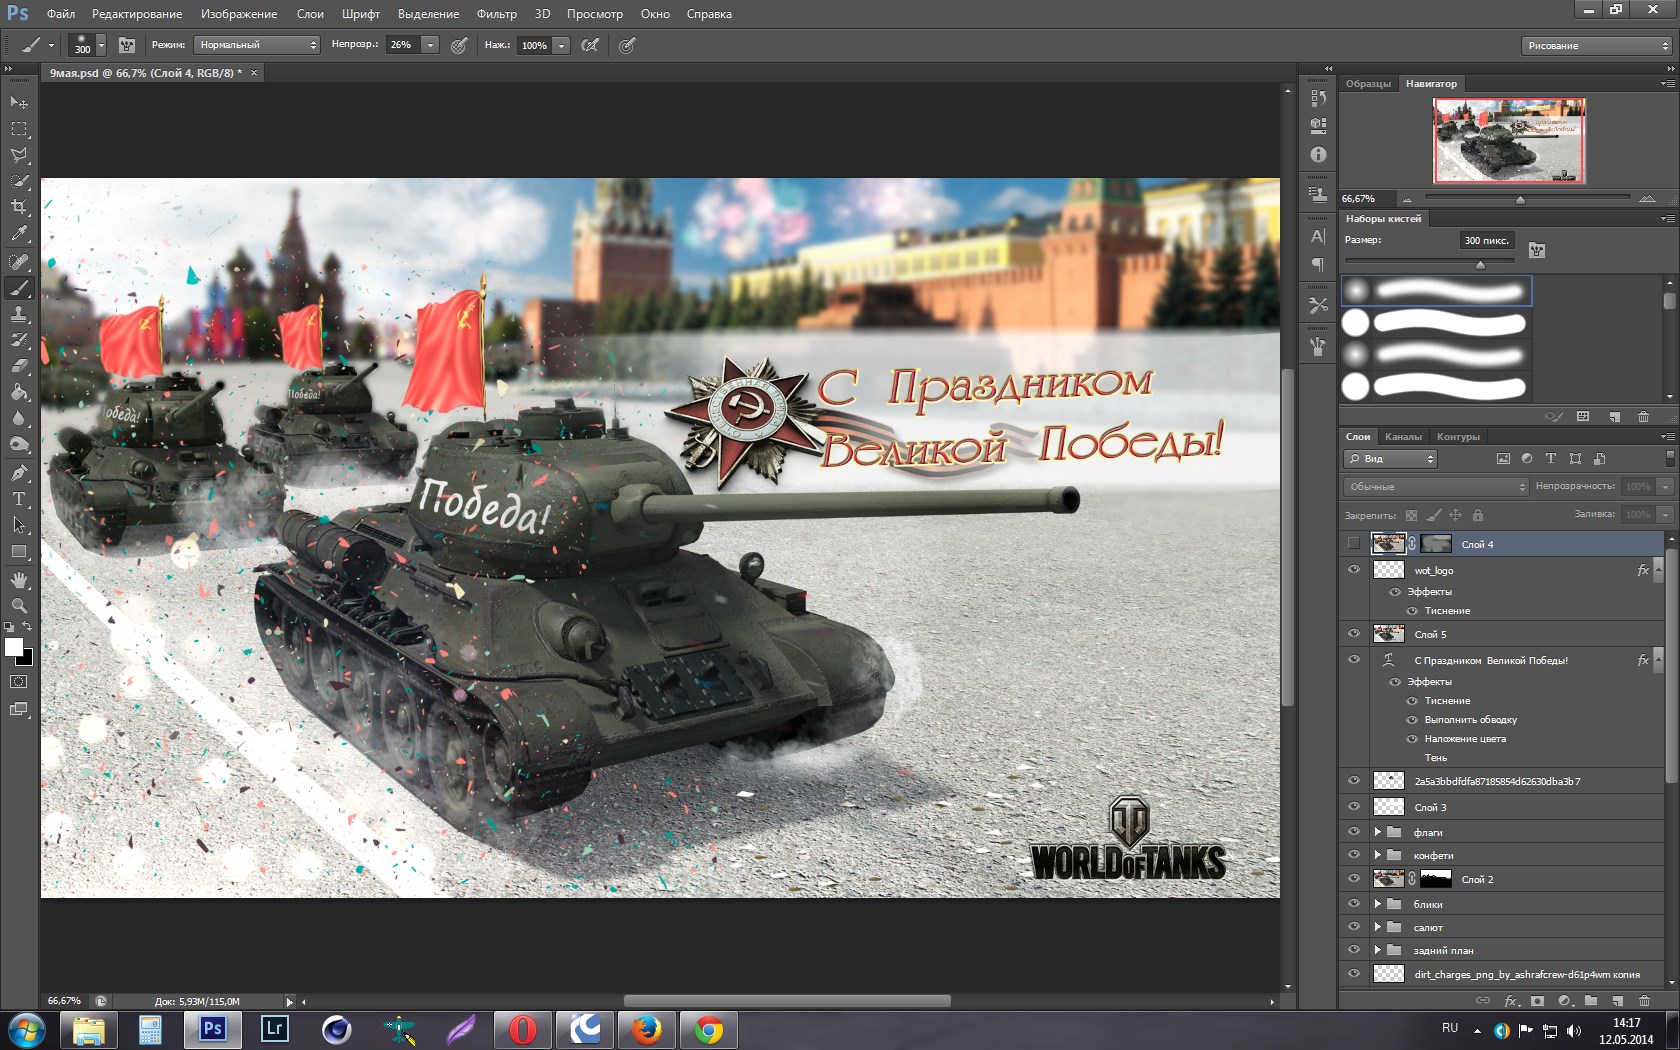The height and width of the screenshot is (1050, 1680).
Task: Select the History Brush tool
Action: pos(19,340)
